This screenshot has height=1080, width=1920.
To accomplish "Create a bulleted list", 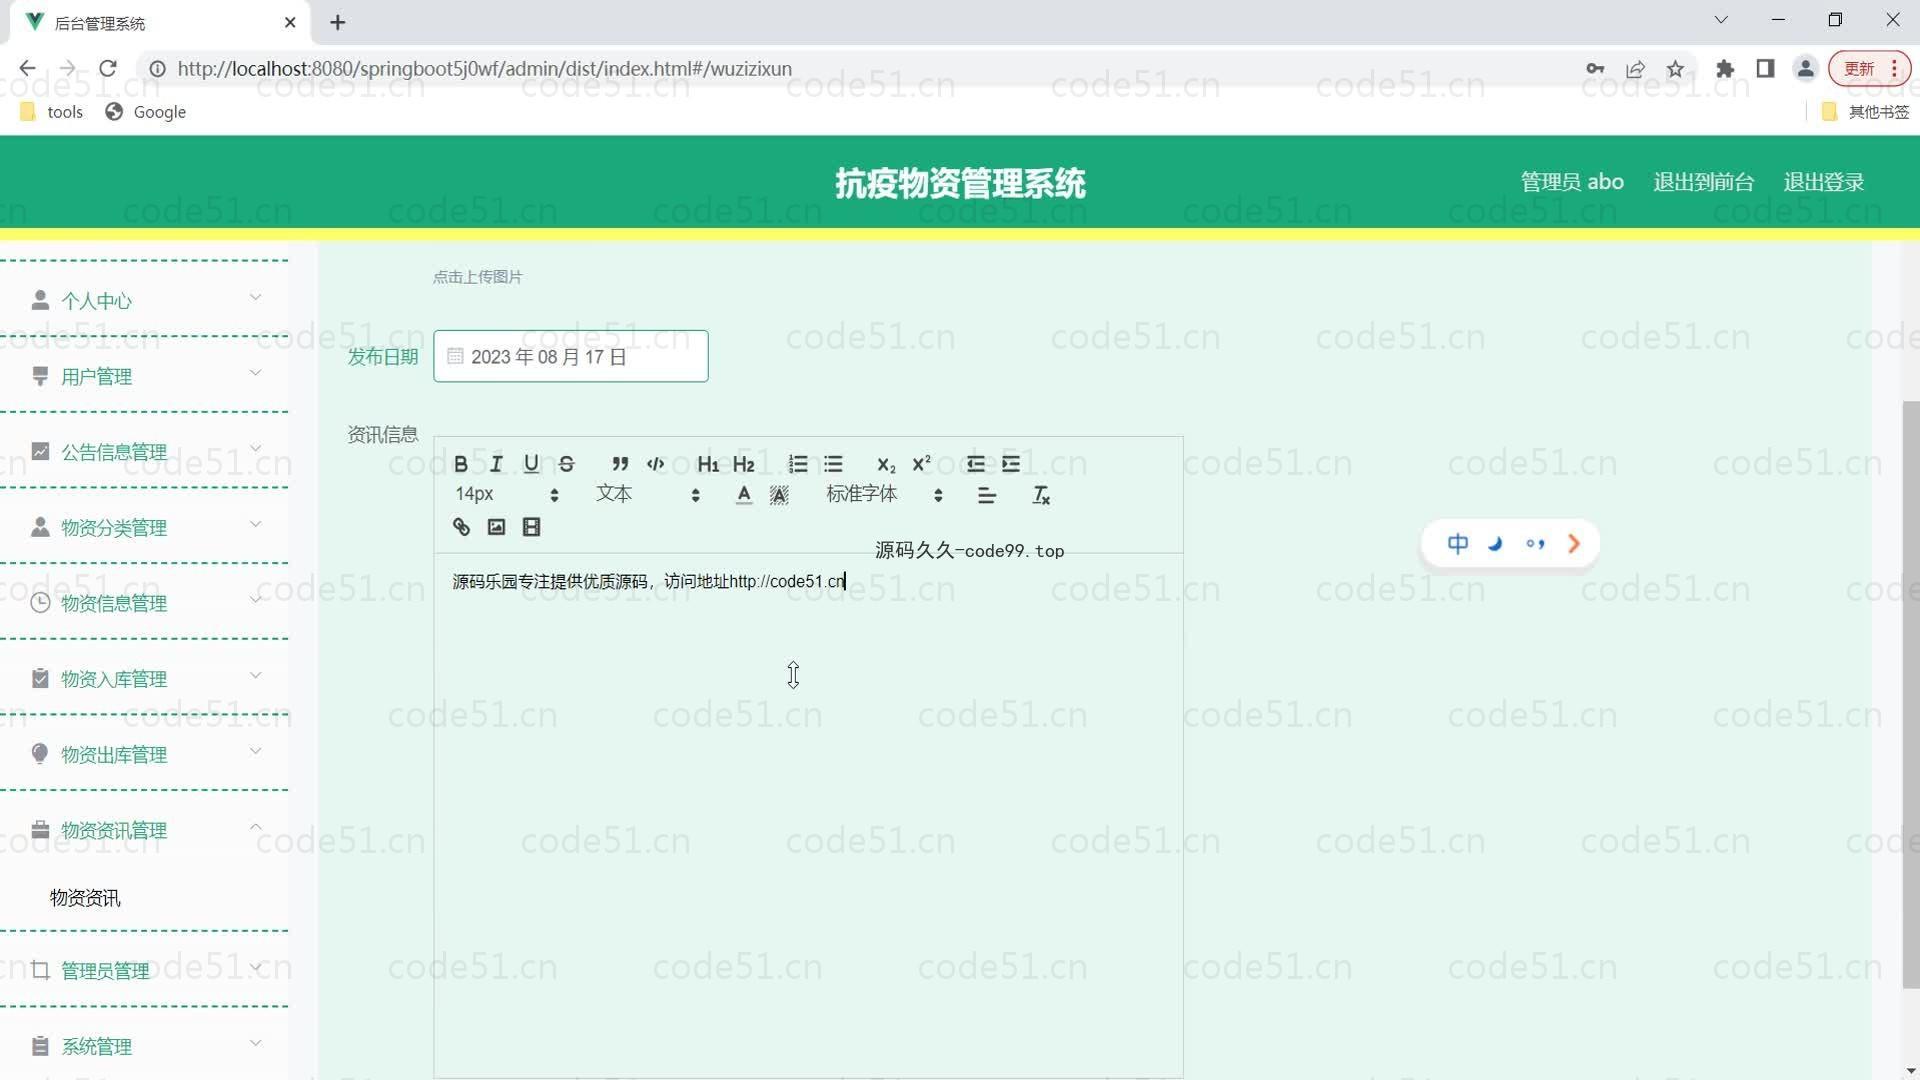I will (833, 464).
